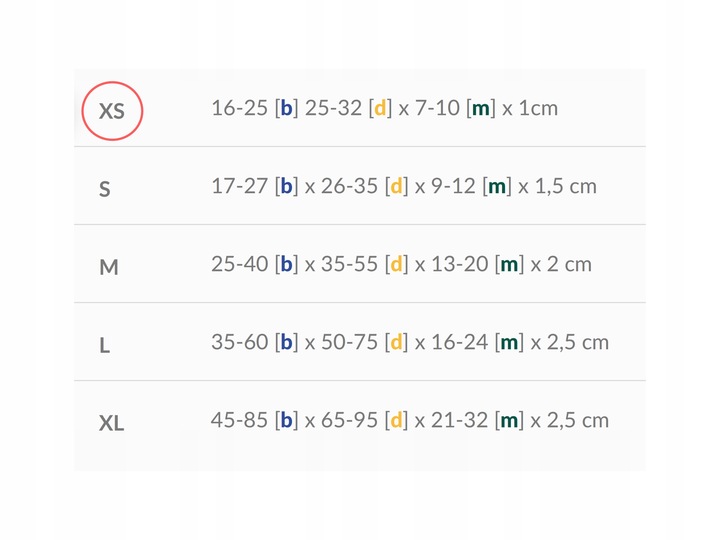Click the green m in the XS row
The image size is (720, 540).
point(481,108)
